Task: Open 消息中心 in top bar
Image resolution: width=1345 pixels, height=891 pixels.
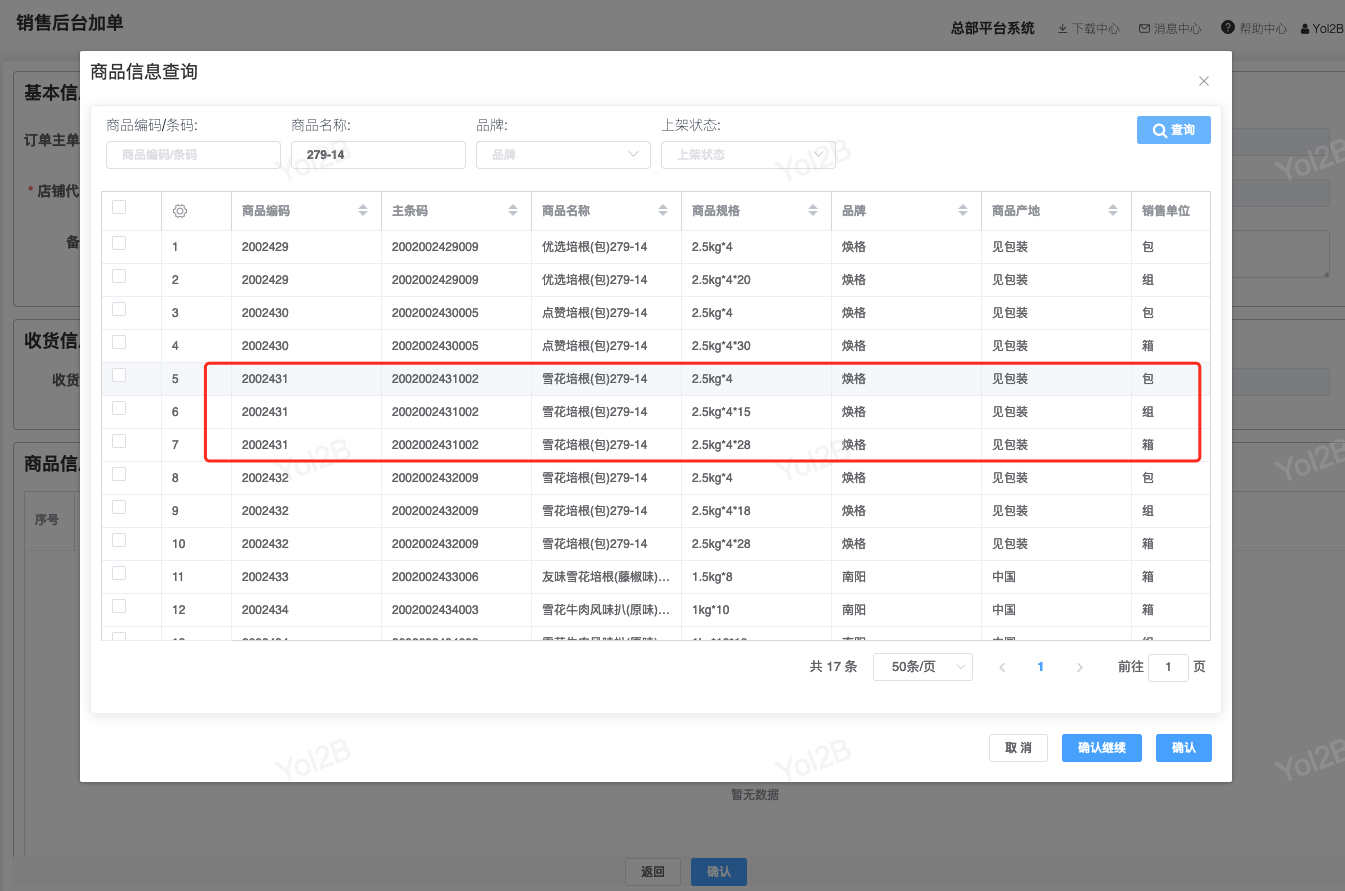Action: (x=1170, y=29)
